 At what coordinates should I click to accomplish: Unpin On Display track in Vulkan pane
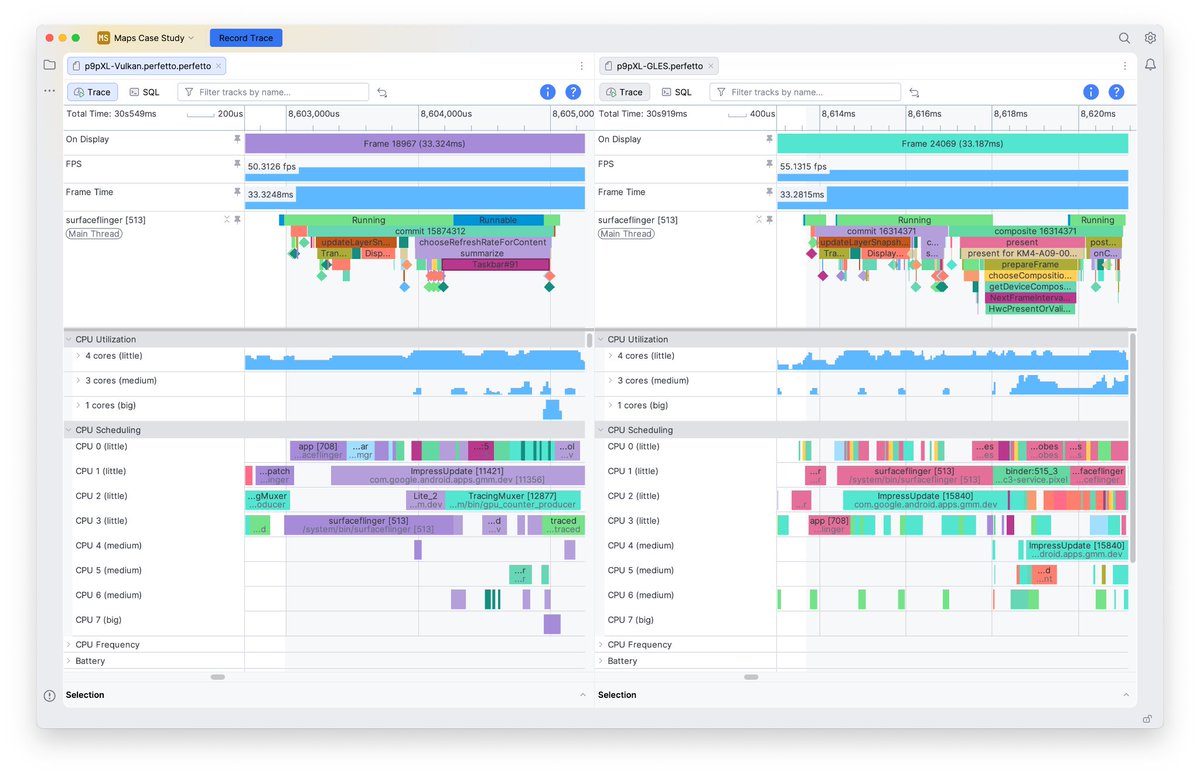point(238,139)
